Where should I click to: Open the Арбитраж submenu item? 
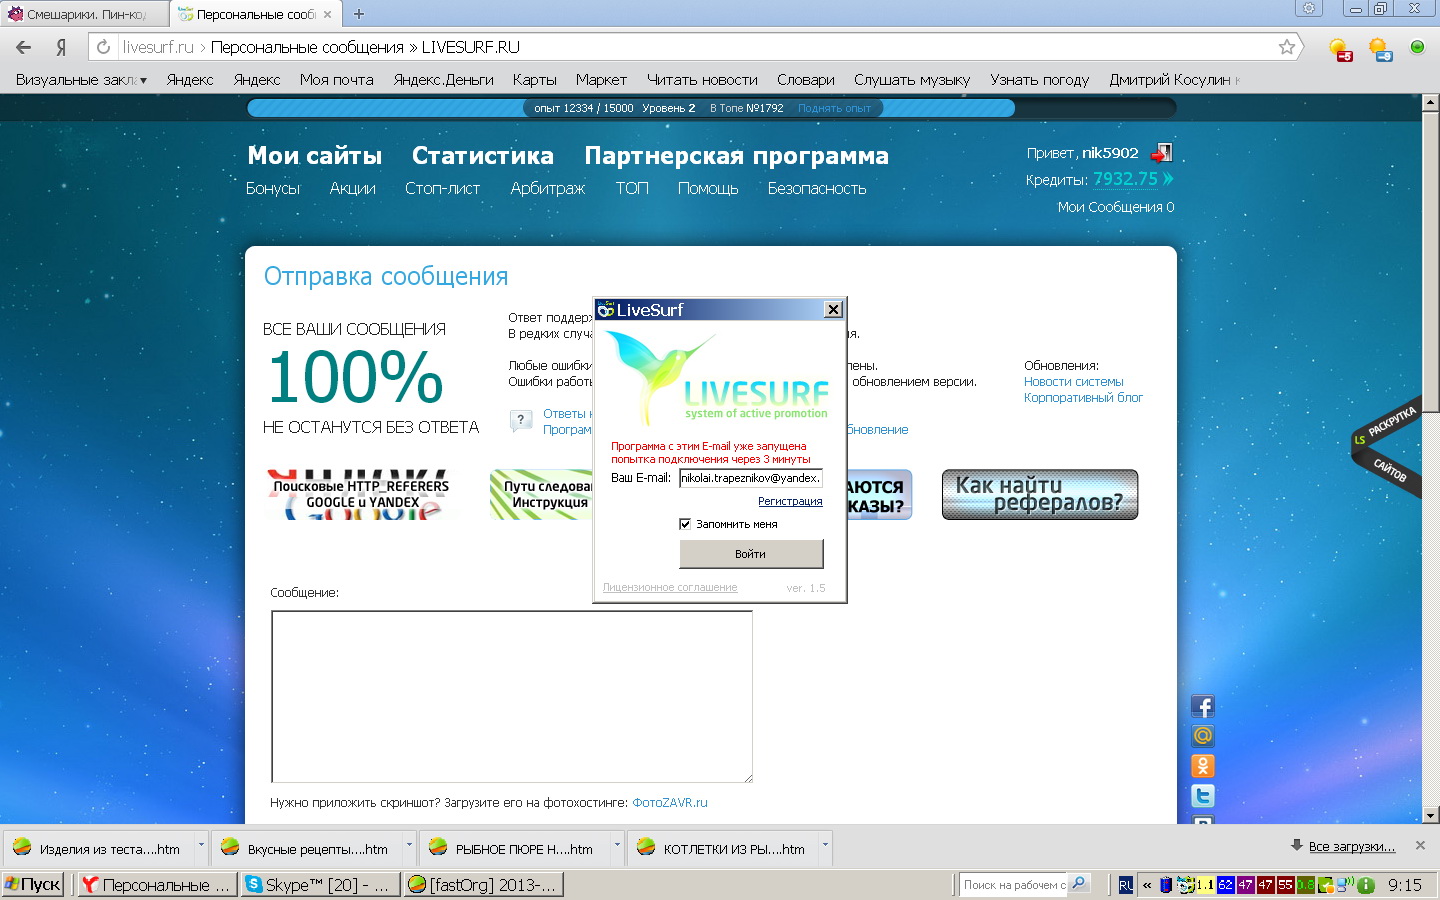pyautogui.click(x=548, y=188)
